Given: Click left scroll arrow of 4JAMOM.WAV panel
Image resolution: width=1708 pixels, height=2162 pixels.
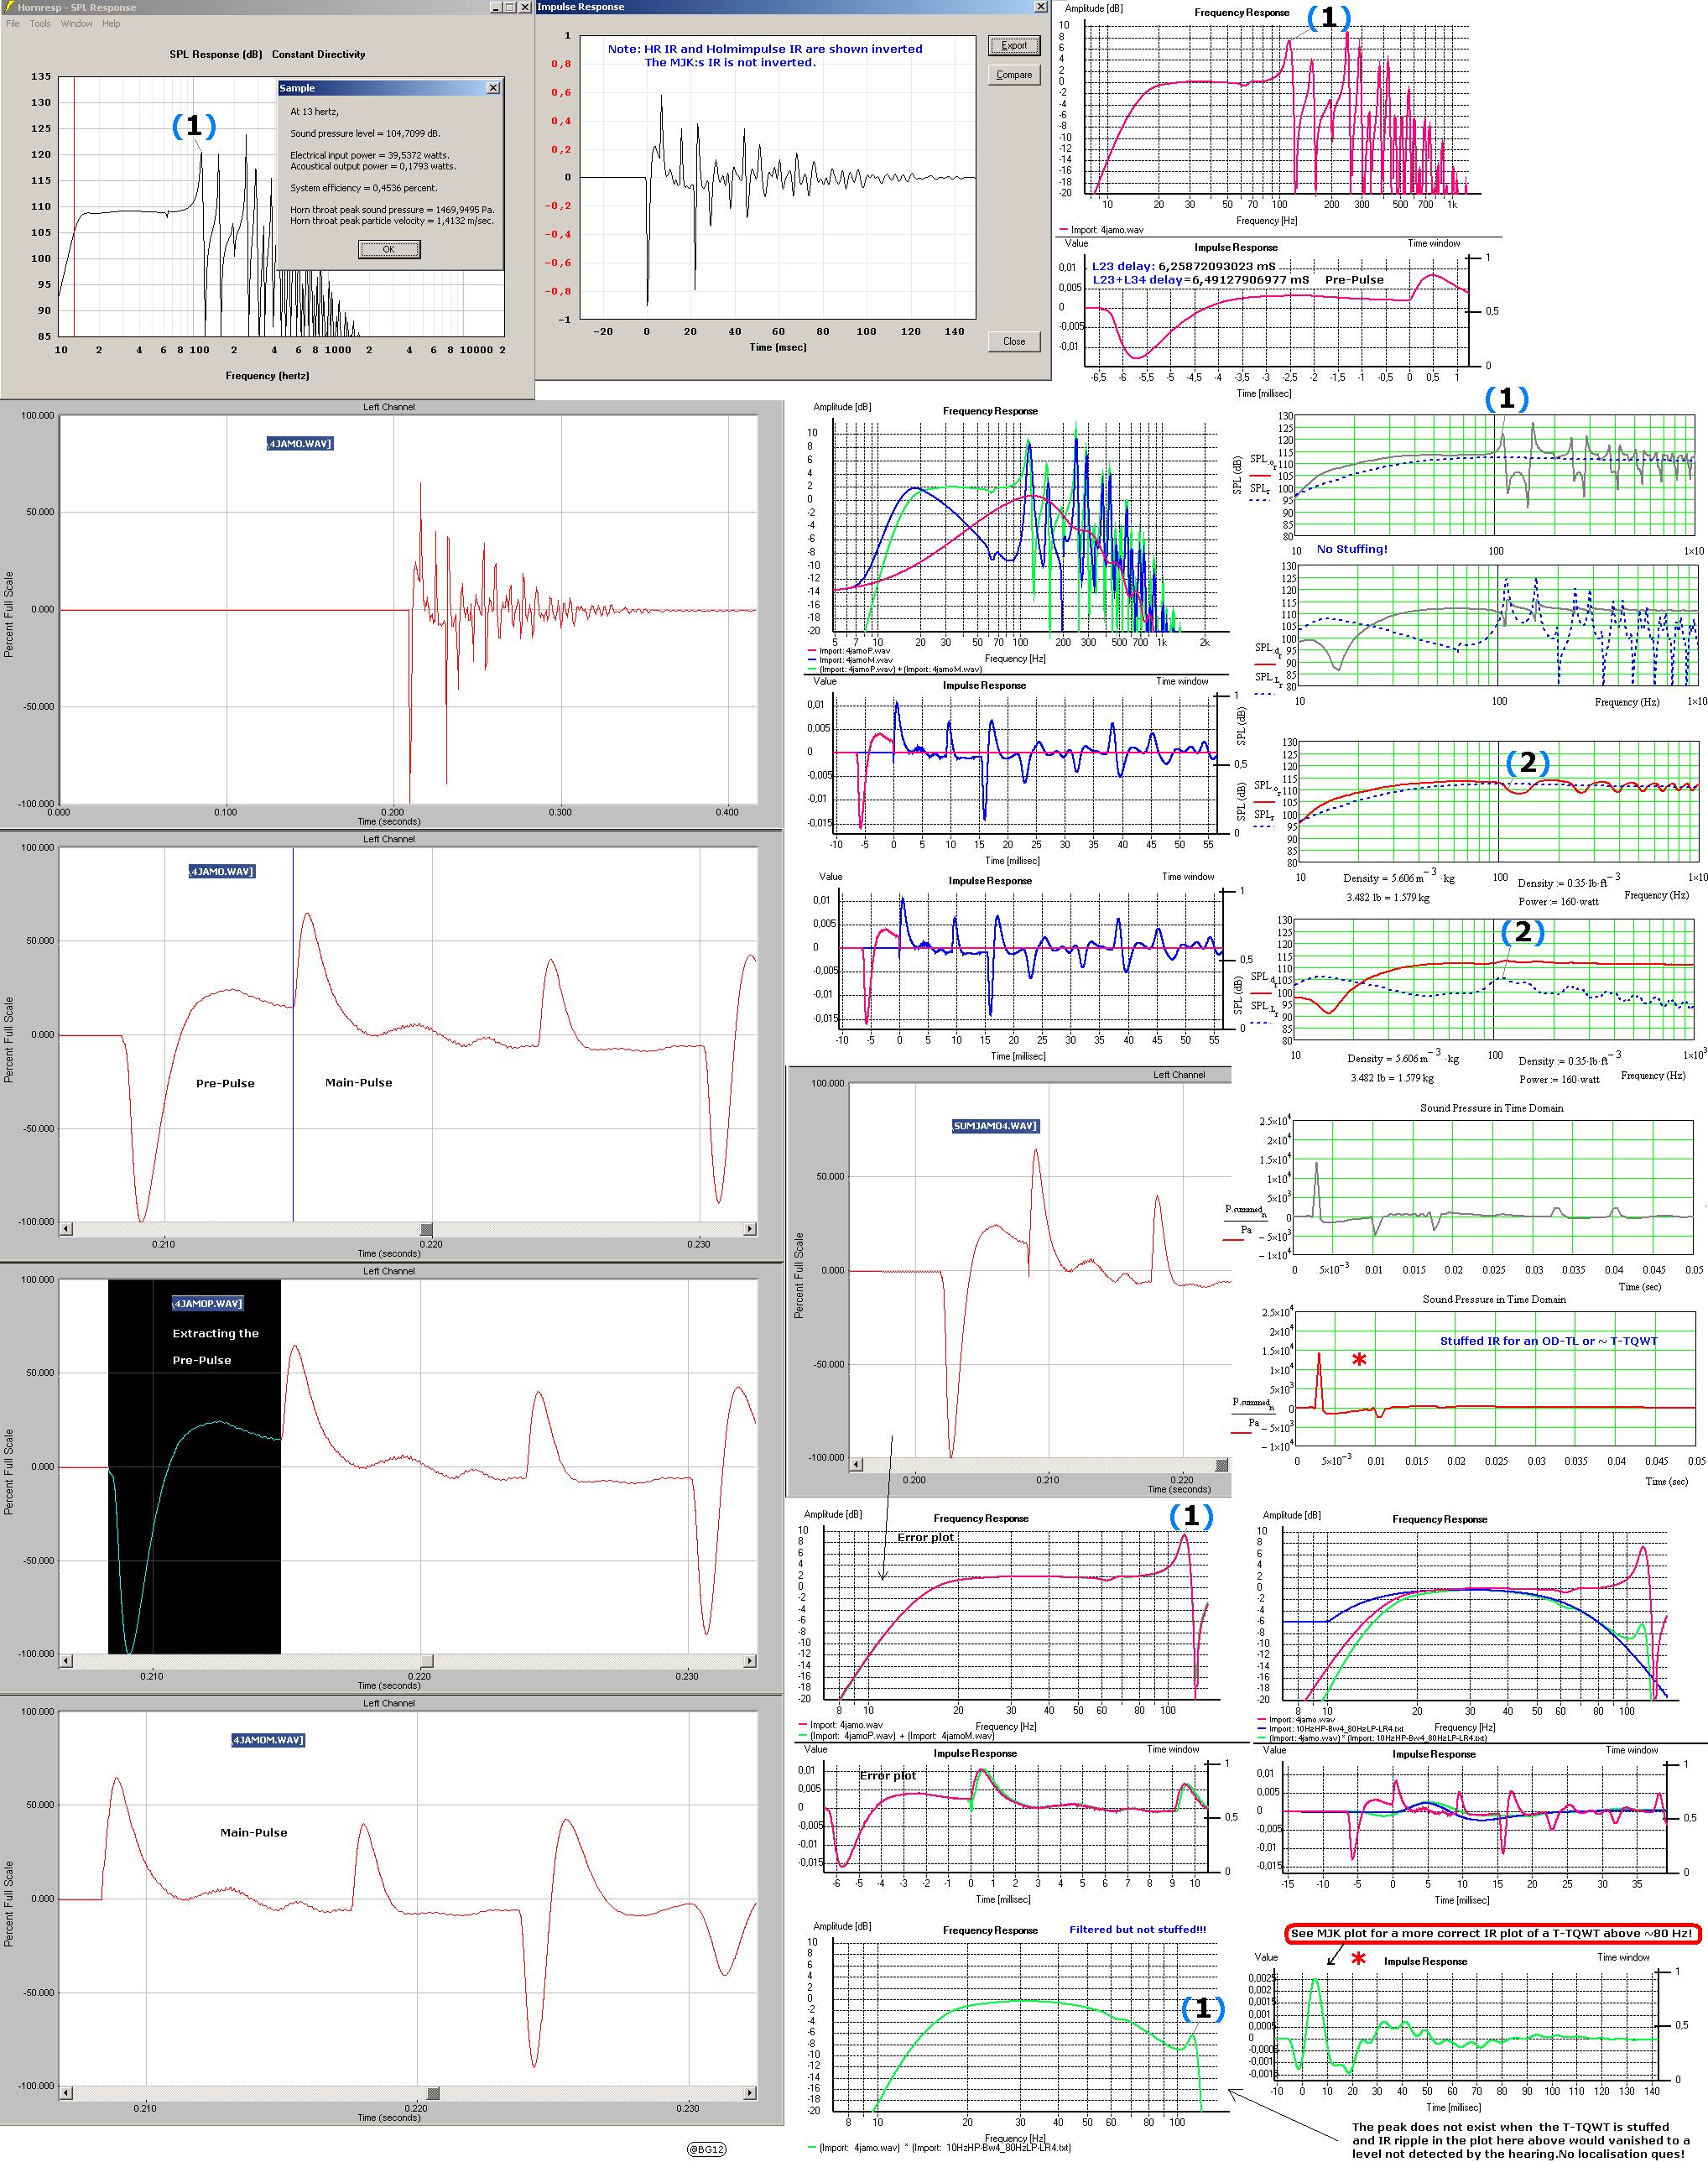Looking at the screenshot, I should point(67,2093).
